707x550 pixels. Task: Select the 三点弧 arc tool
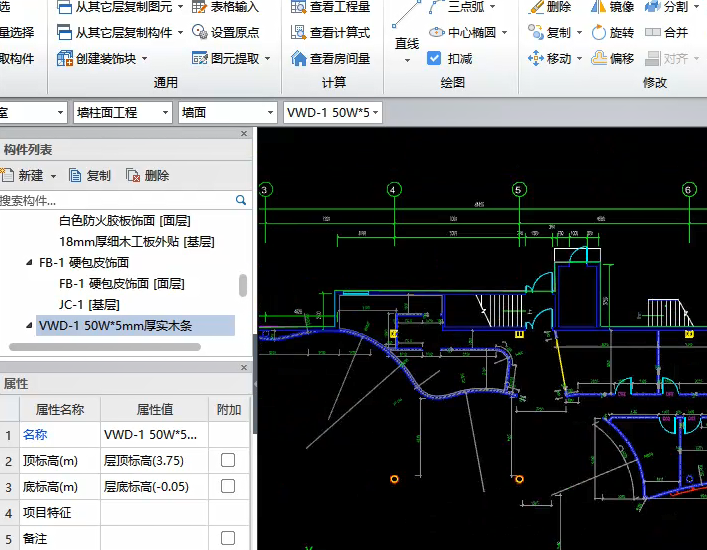457,7
